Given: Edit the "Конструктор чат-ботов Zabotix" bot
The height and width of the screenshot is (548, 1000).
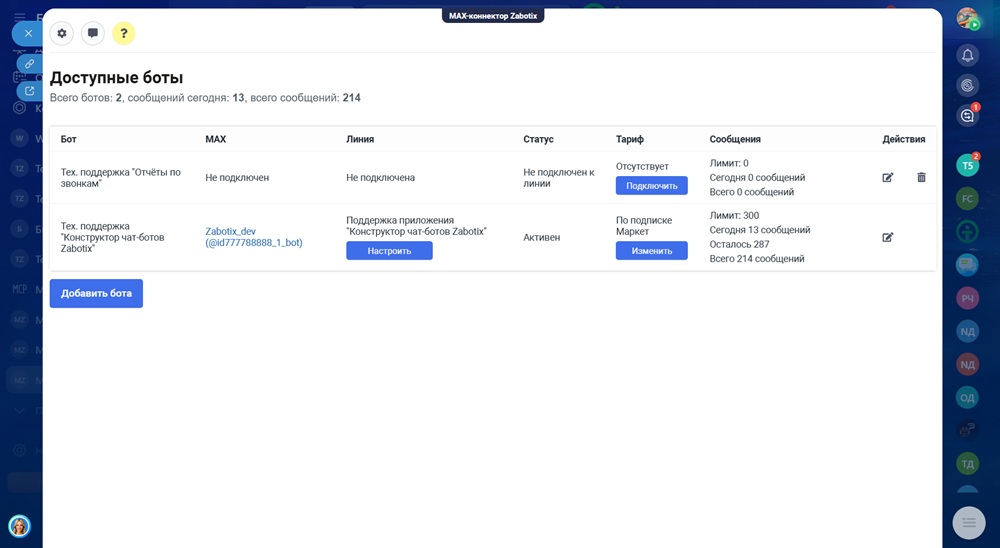Looking at the screenshot, I should pos(888,237).
